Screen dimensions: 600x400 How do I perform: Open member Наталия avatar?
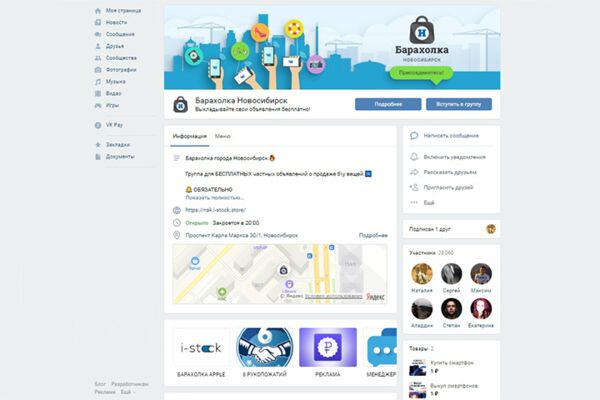(x=422, y=274)
